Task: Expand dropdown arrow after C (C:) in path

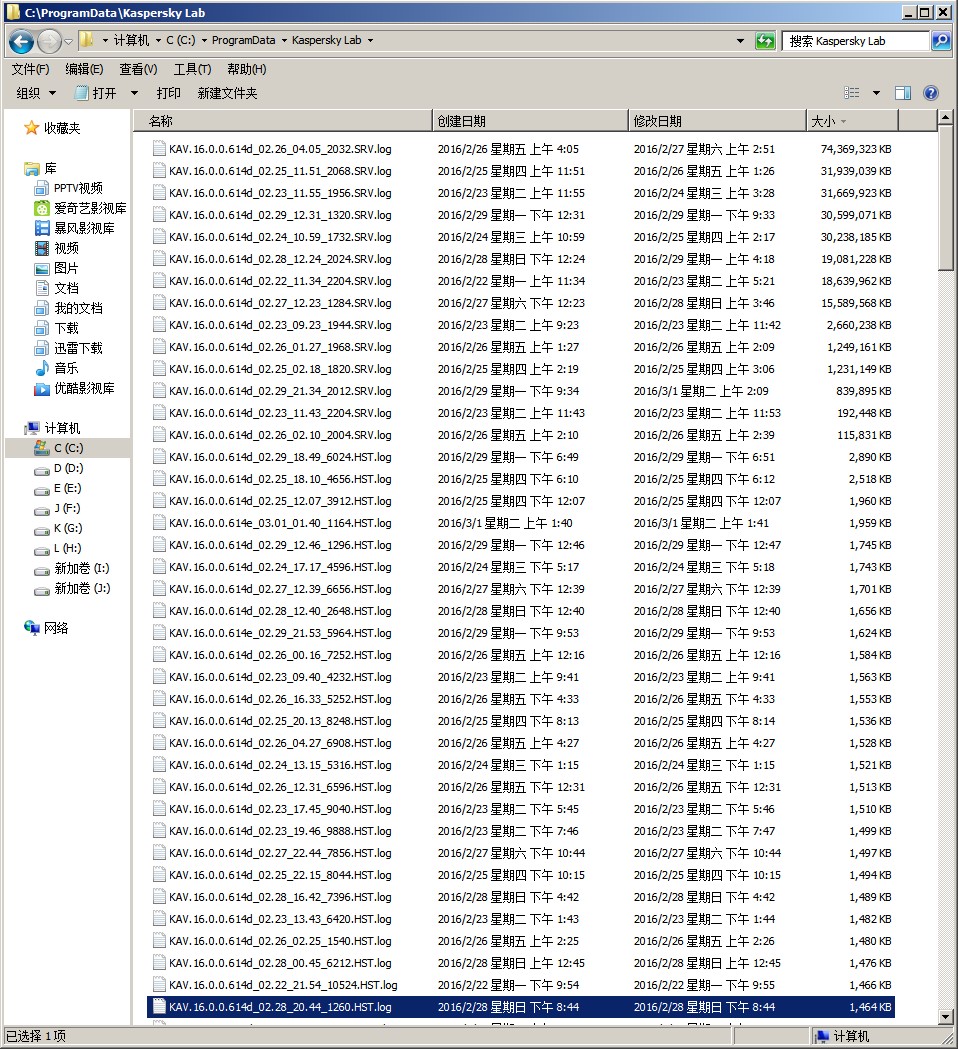Action: 203,40
